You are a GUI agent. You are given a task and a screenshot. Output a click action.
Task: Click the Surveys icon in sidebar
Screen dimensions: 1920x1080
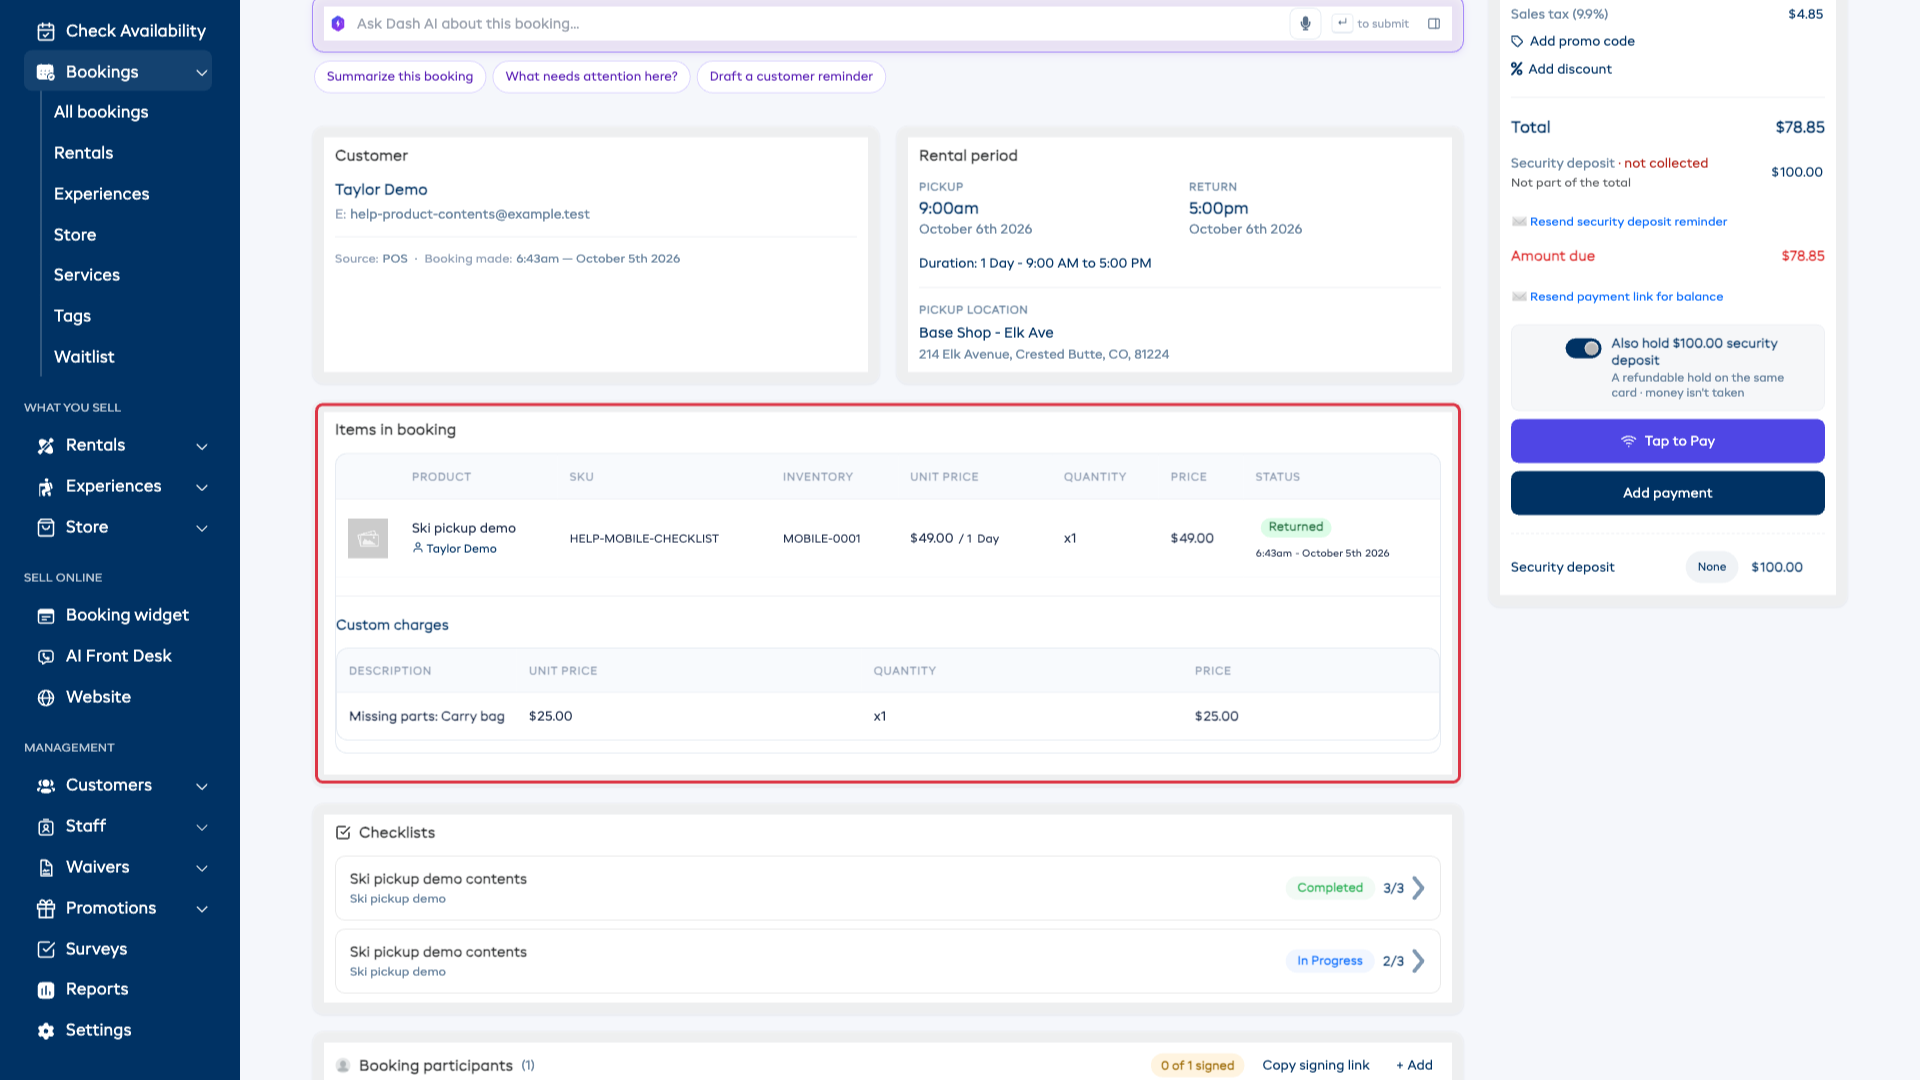[x=46, y=949]
